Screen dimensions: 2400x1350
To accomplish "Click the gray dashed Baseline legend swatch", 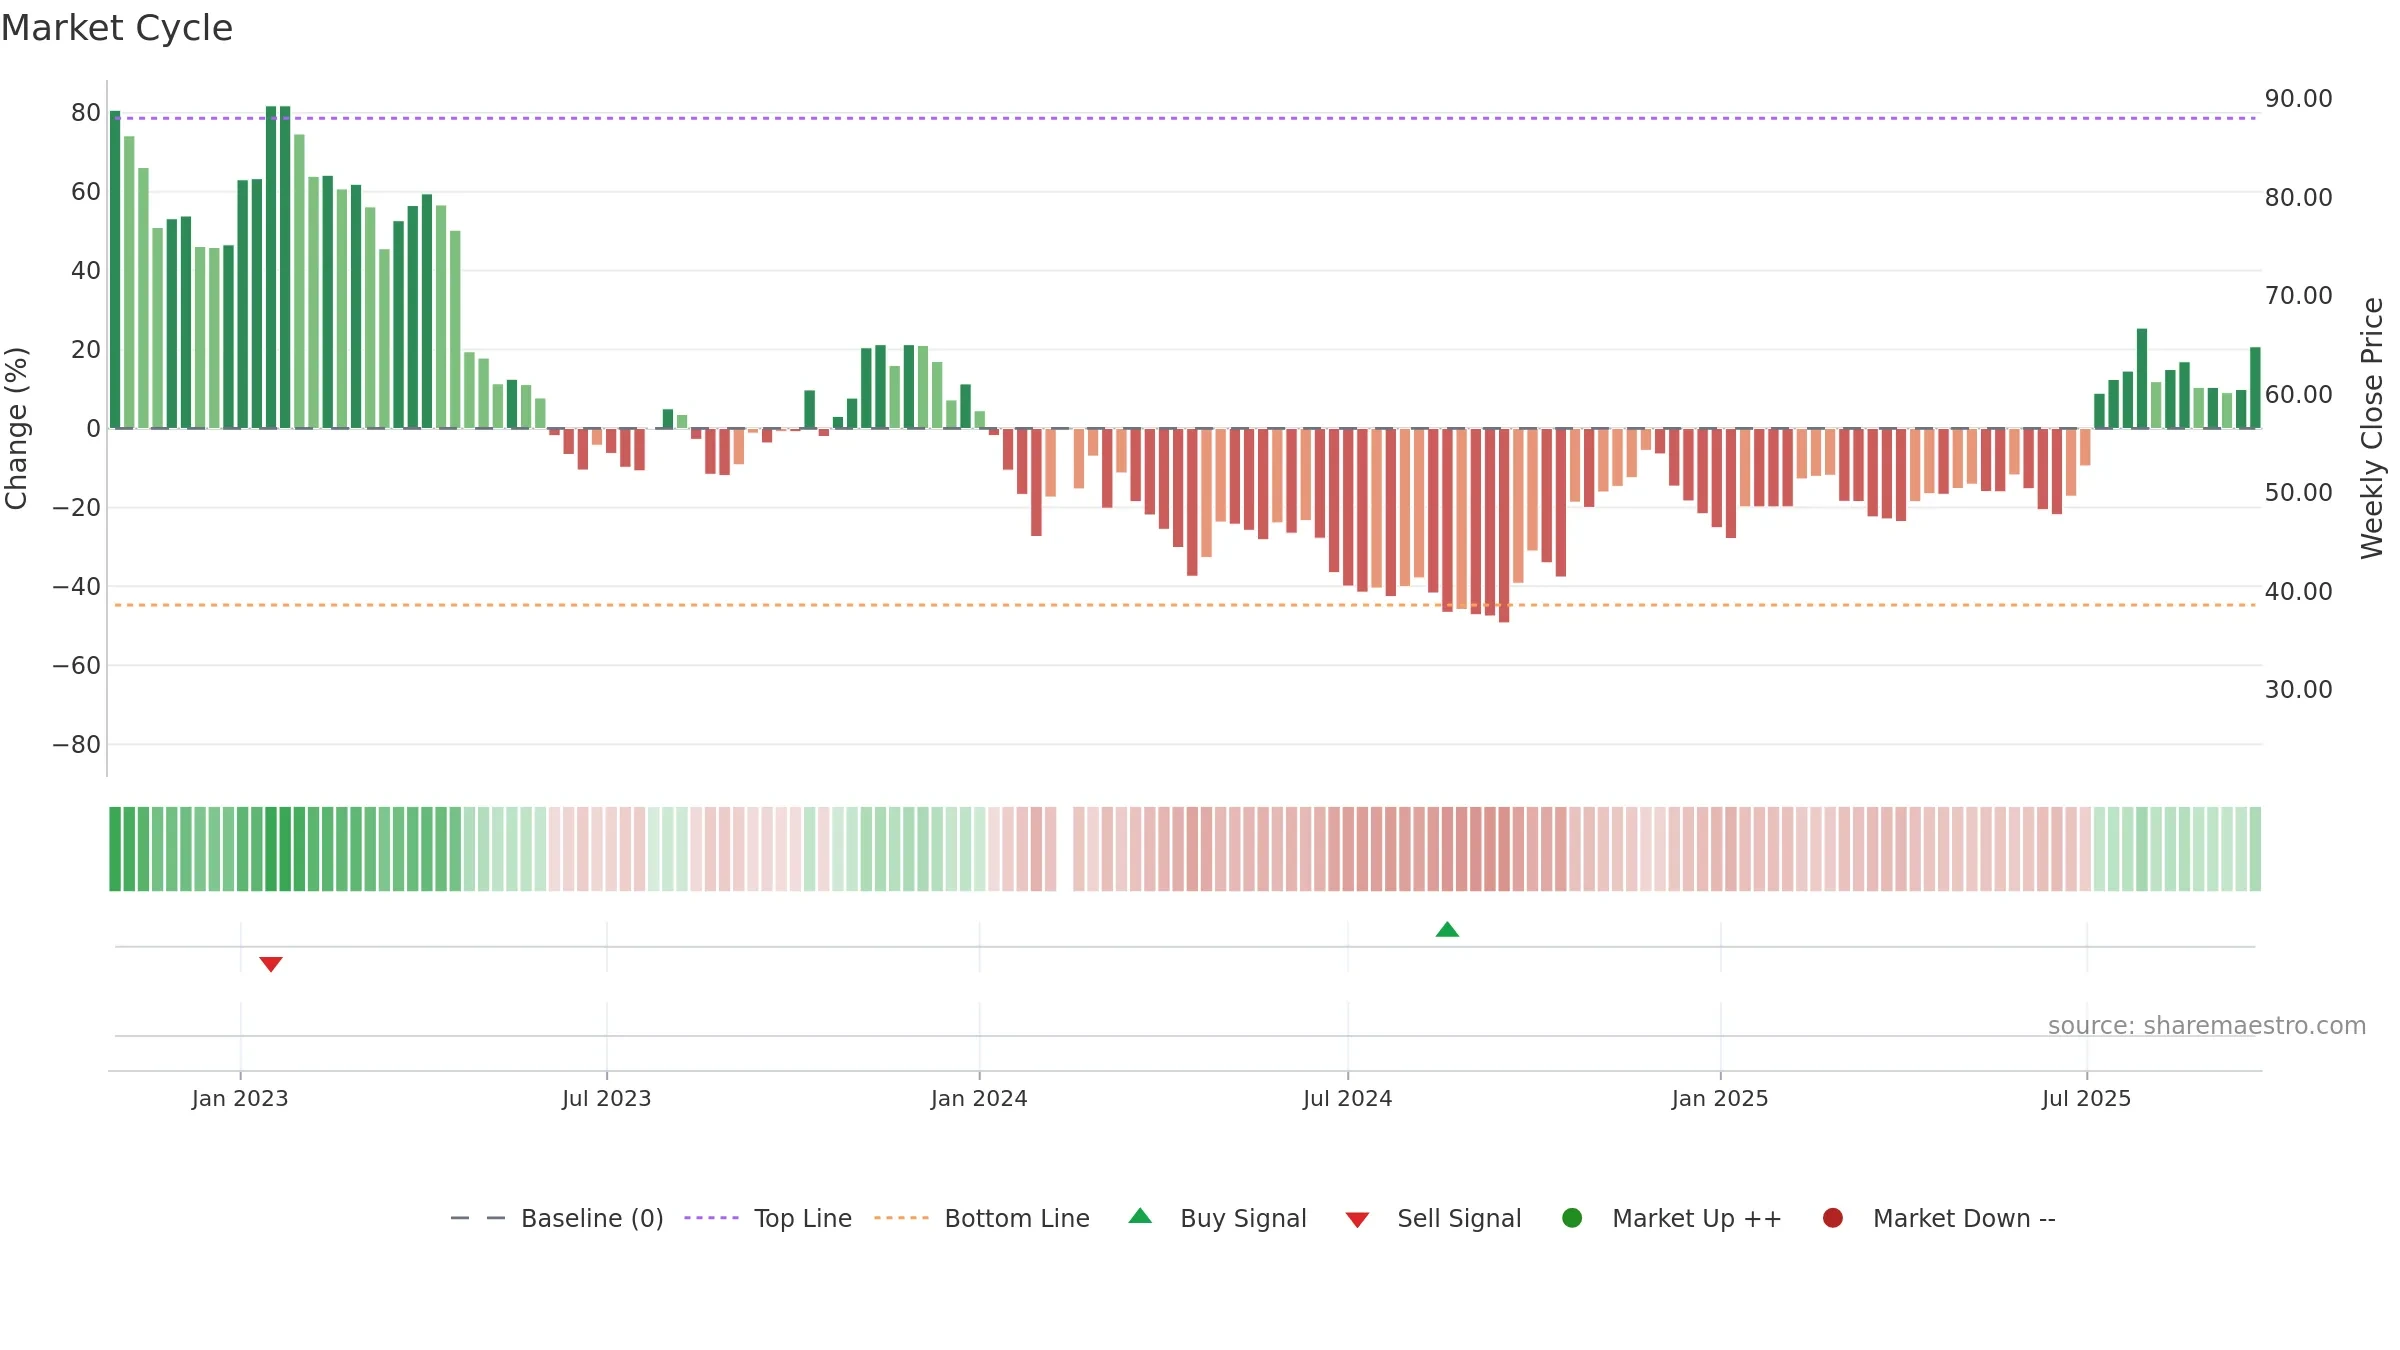I will 478,1218.
